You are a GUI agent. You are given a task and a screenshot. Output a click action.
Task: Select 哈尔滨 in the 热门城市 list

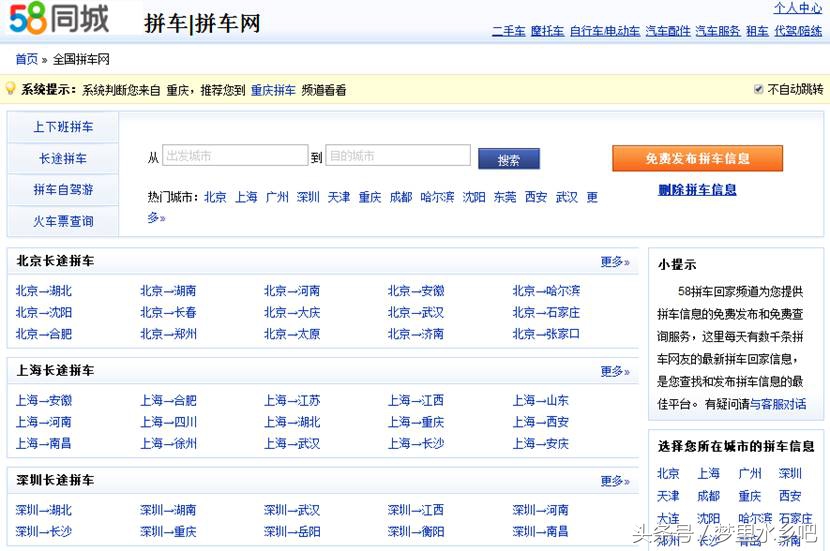pos(437,197)
